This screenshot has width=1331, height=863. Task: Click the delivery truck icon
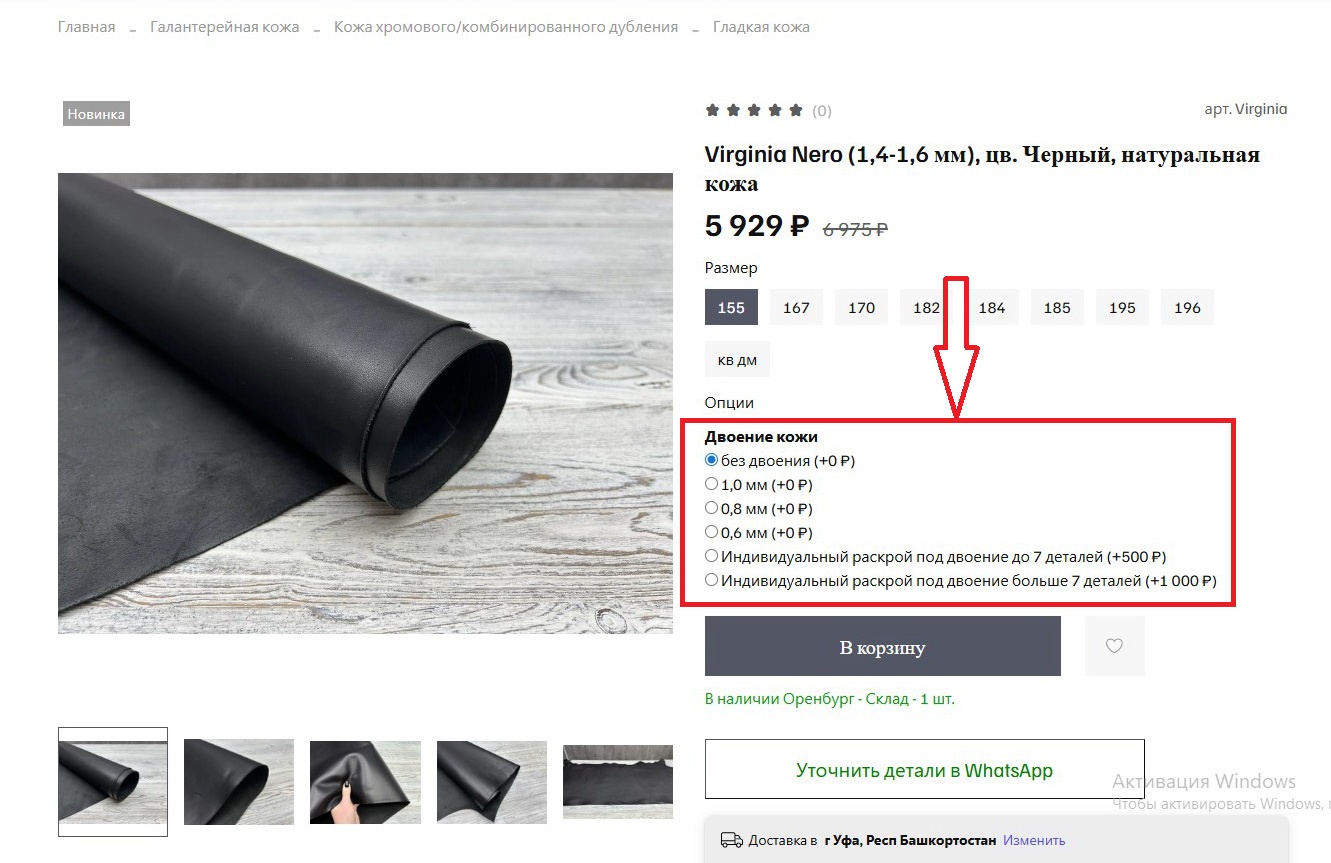pos(732,840)
